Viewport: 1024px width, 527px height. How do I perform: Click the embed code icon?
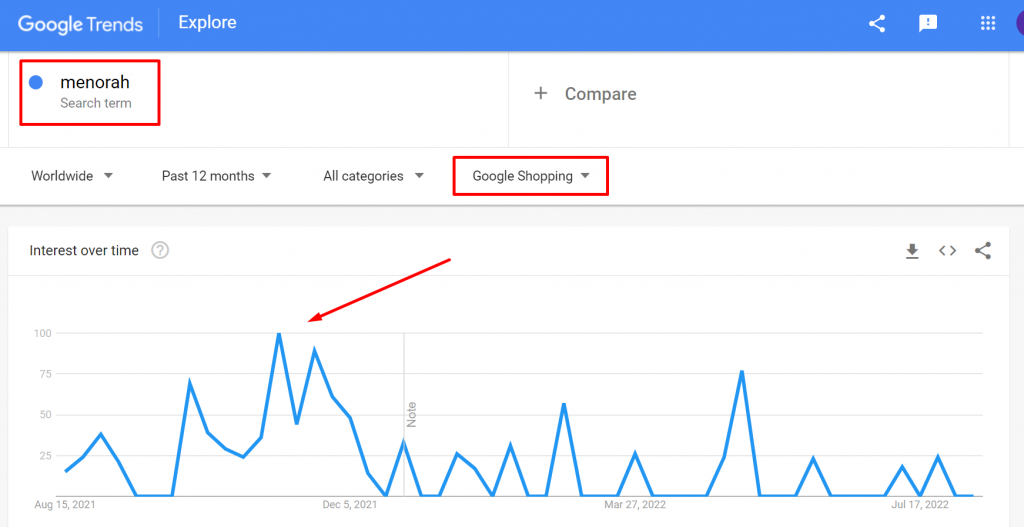947,251
